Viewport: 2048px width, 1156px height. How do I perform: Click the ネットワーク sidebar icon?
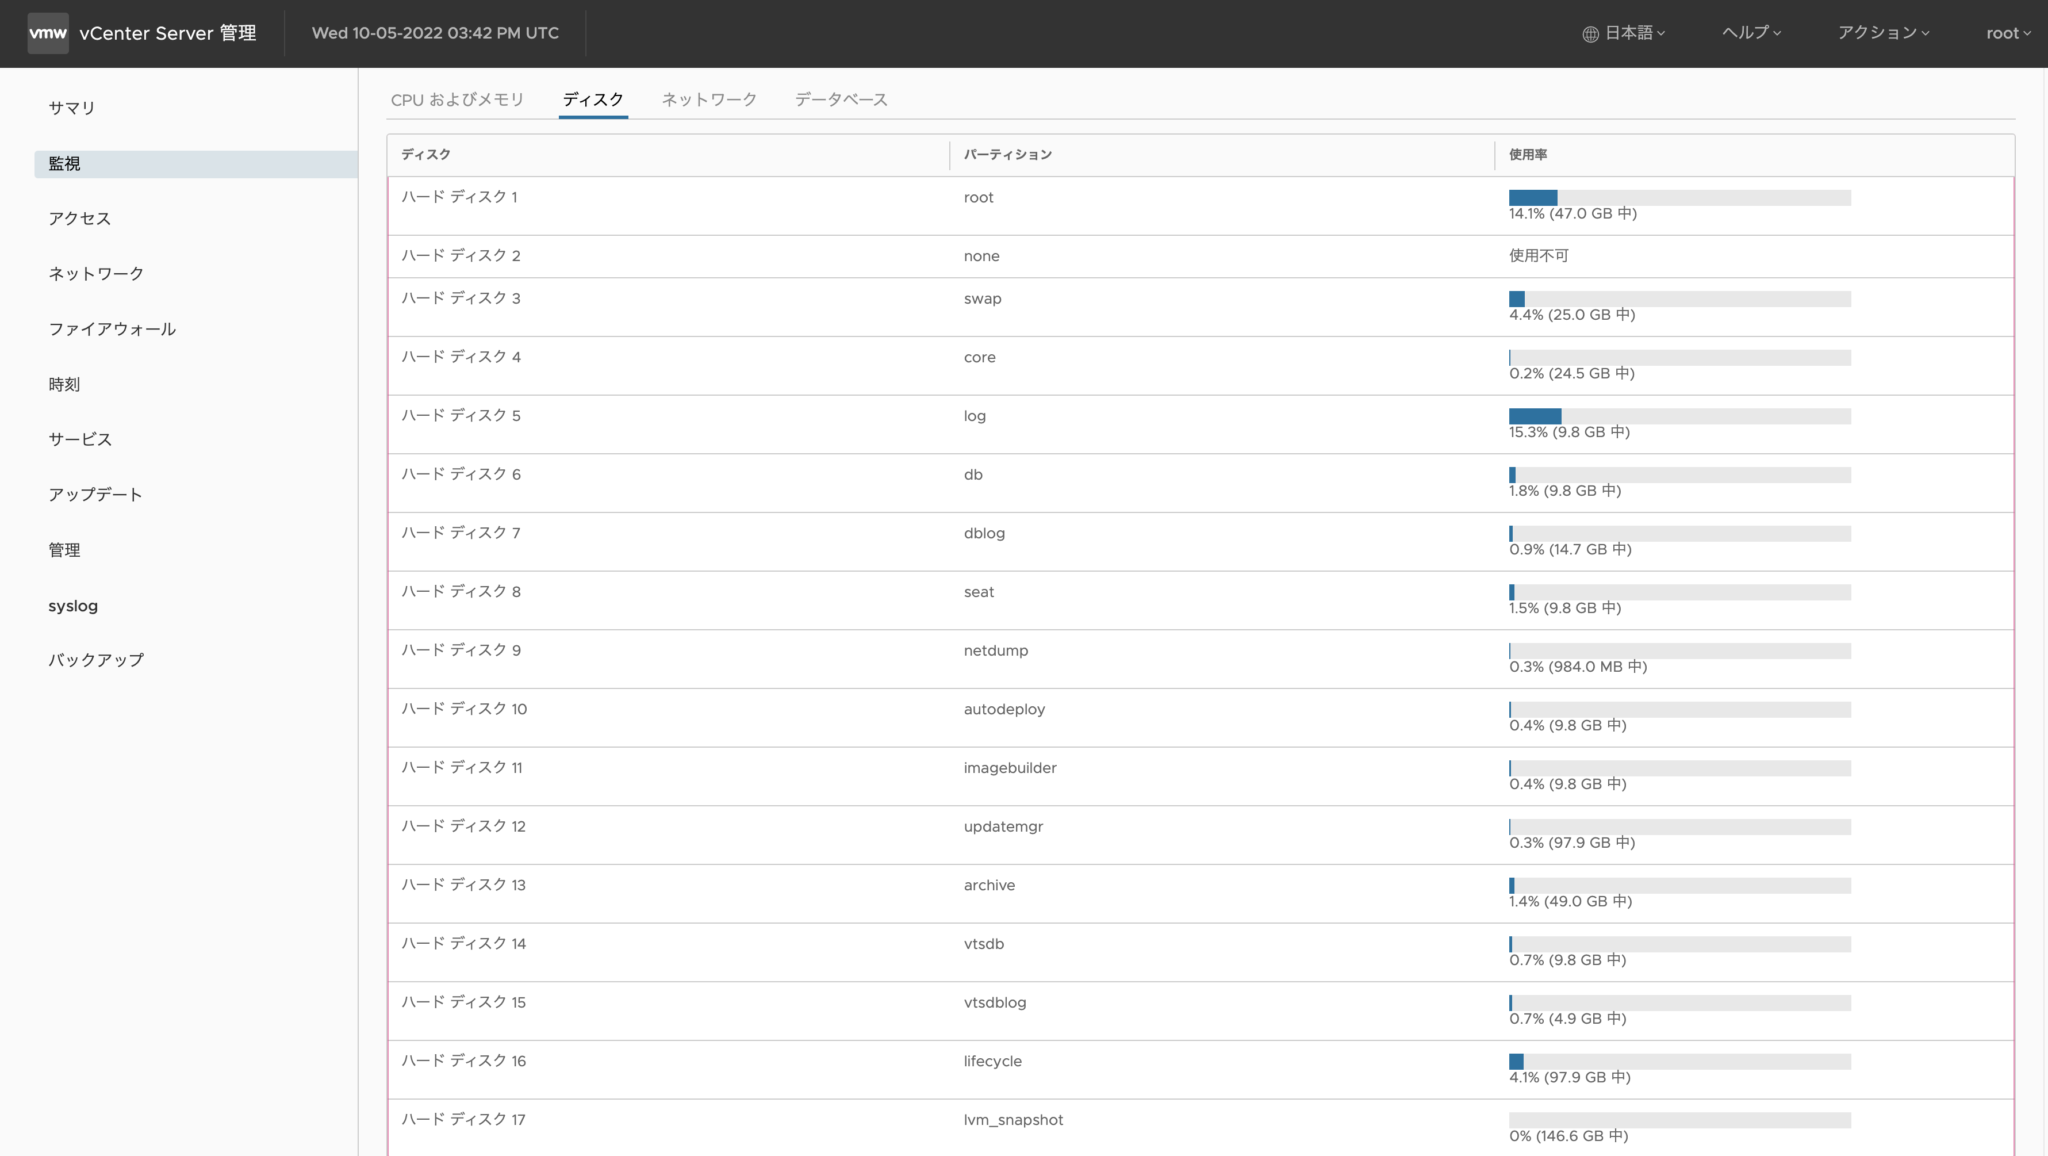(97, 273)
